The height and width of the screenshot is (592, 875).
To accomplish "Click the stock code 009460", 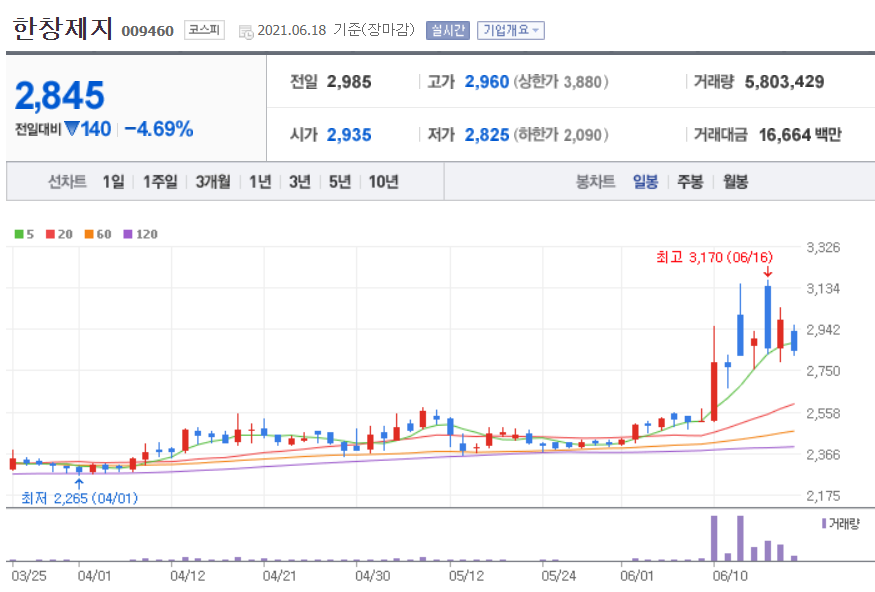I will tap(147, 31).
